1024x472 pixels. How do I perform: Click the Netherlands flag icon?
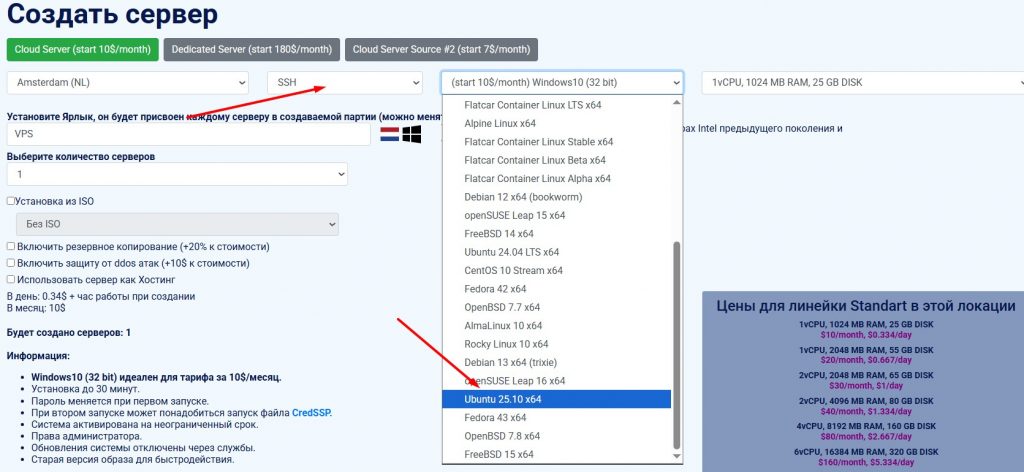pos(389,133)
